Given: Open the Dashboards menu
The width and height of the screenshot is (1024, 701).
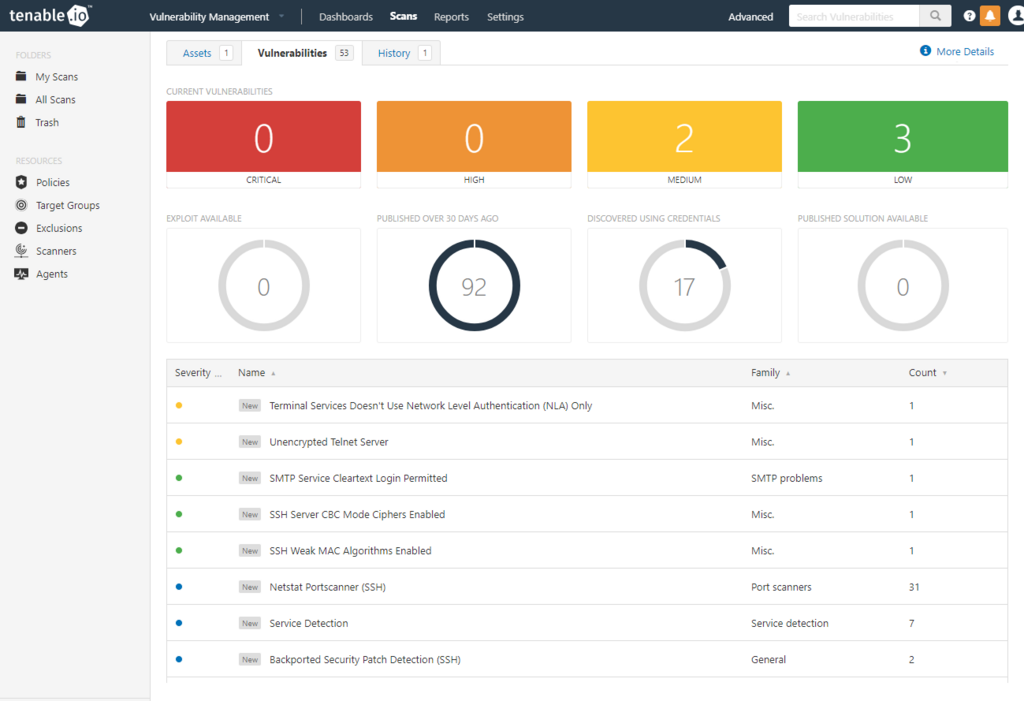Looking at the screenshot, I should 345,16.
